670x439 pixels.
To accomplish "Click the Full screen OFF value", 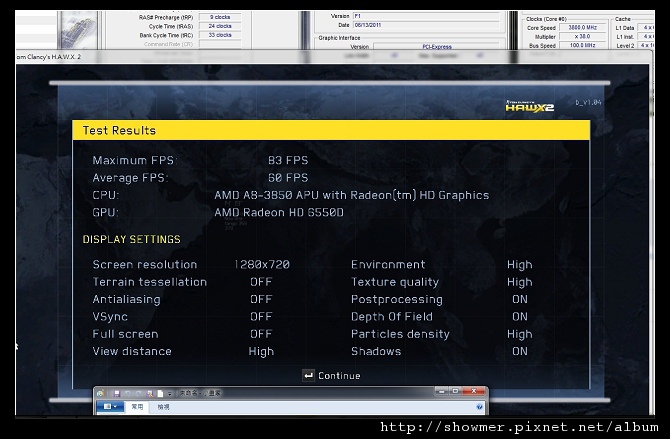I will tap(261, 334).
